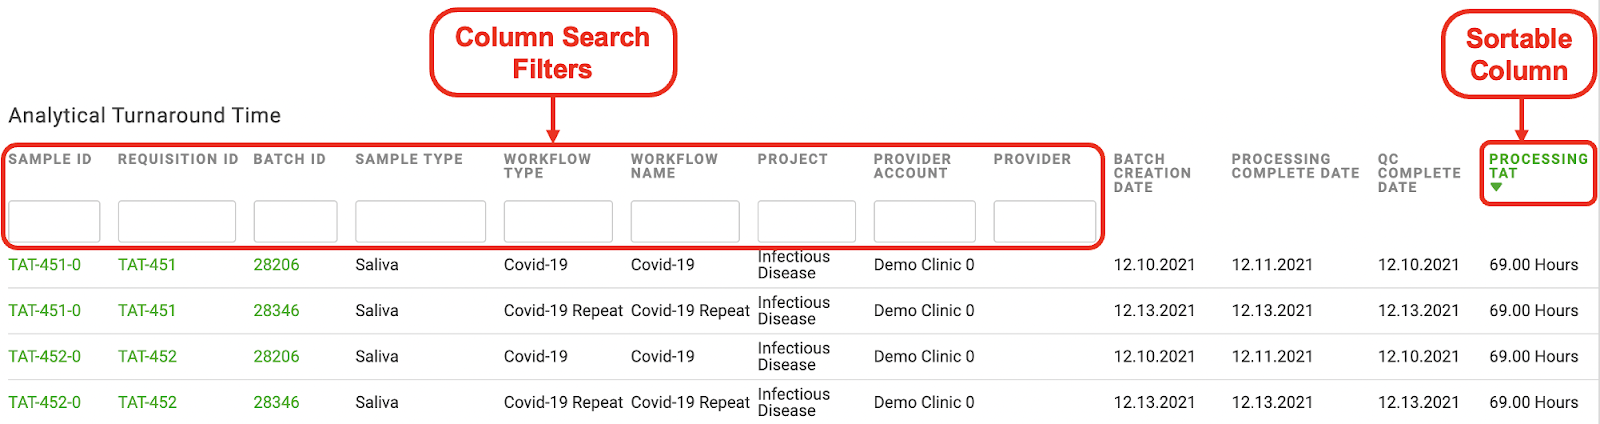Click the Requisition ID search field
The width and height of the screenshot is (1600, 424).
(177, 221)
